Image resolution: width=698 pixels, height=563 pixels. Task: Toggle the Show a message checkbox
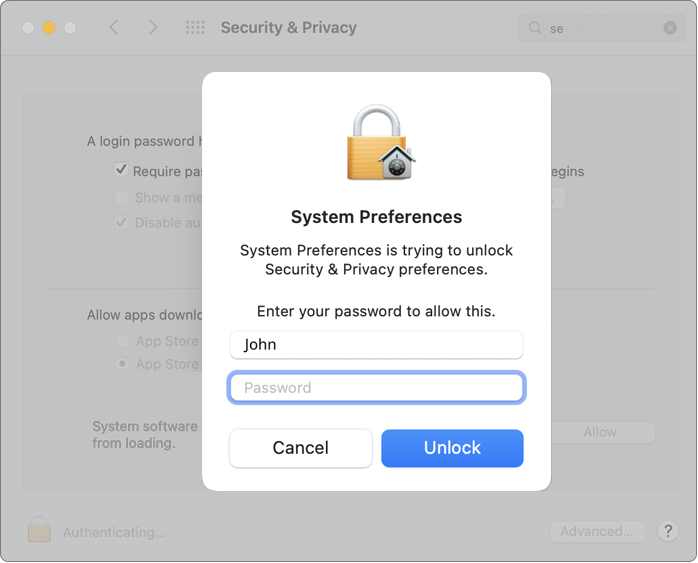pos(121,197)
